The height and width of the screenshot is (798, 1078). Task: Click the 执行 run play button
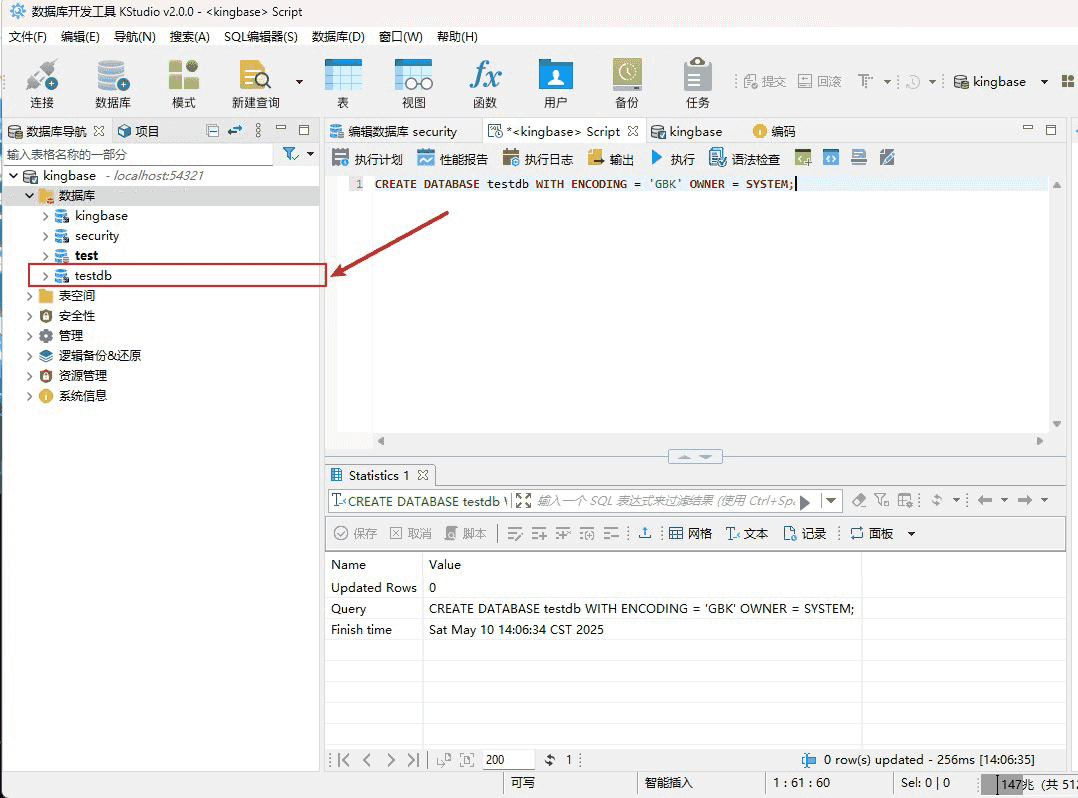coord(672,159)
